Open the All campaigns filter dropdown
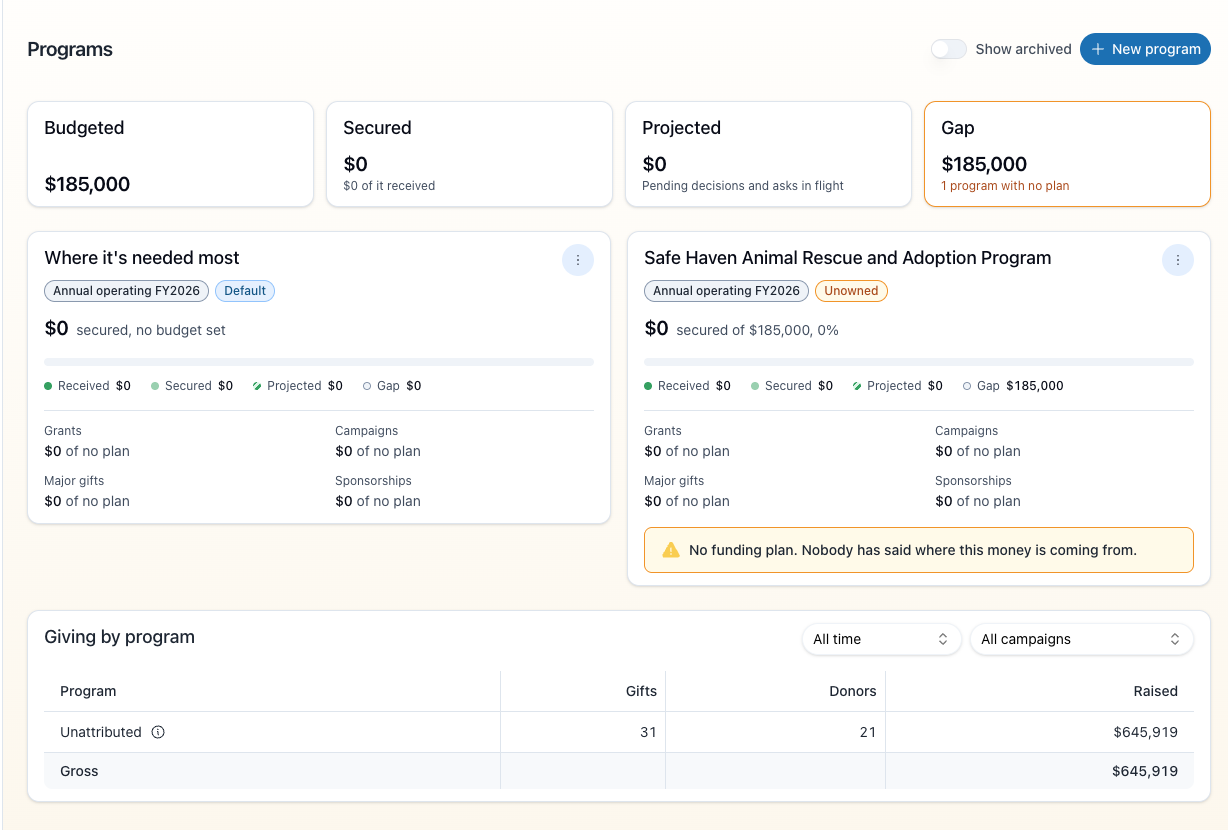 point(1081,639)
